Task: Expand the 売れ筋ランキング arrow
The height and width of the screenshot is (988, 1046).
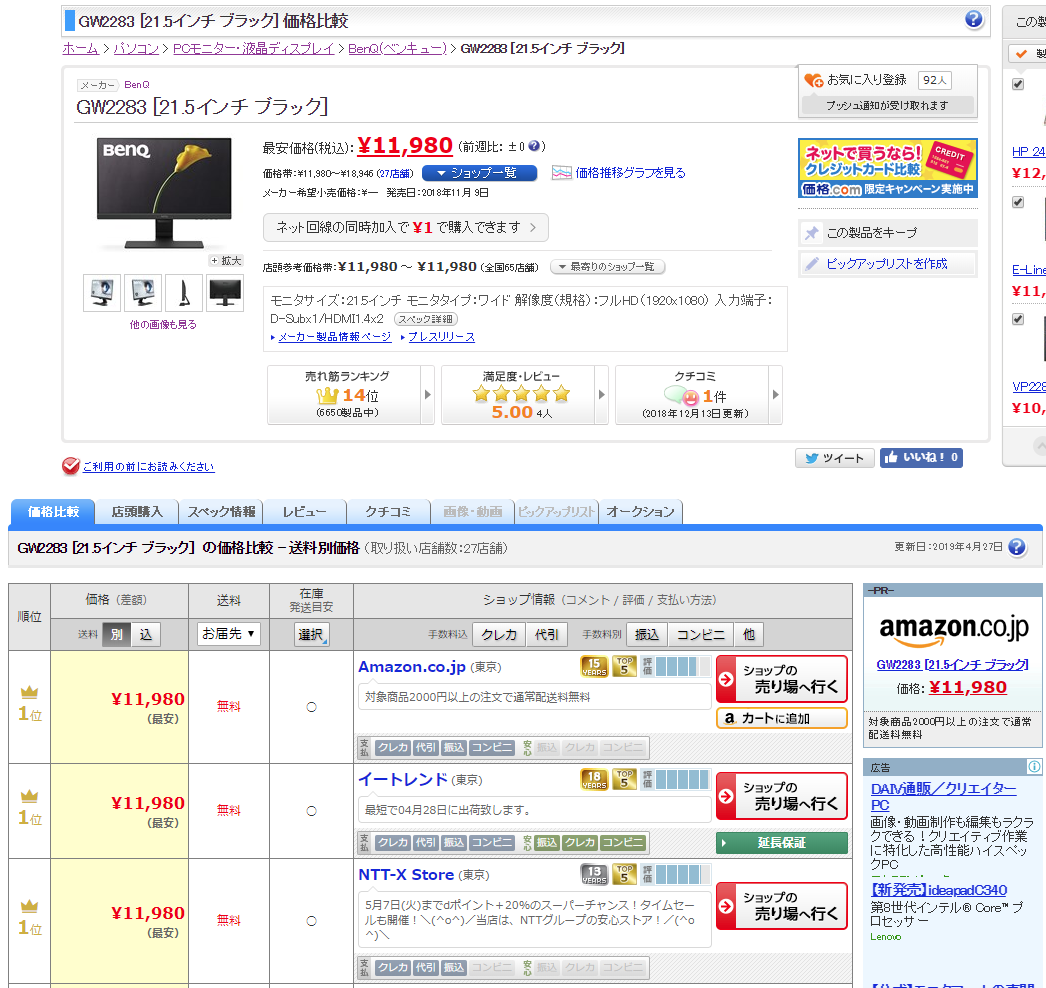Action: point(428,394)
